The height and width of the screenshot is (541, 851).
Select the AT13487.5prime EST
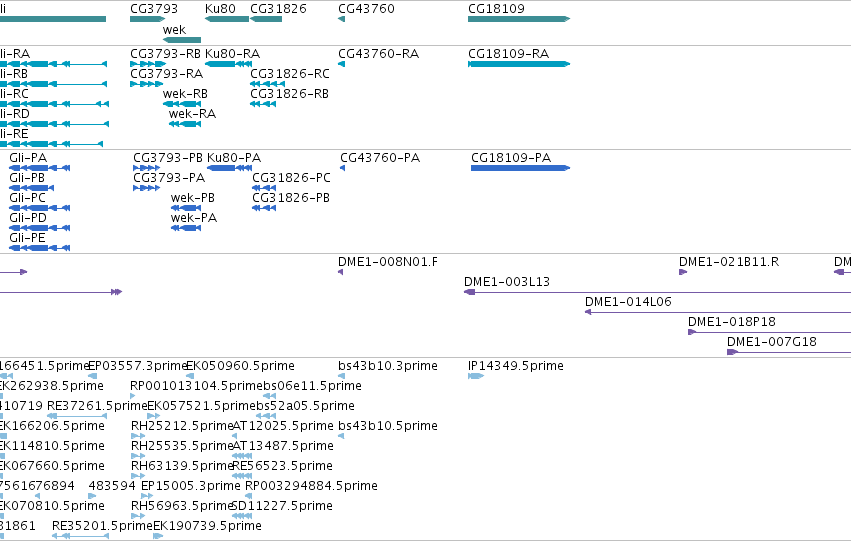point(242,456)
